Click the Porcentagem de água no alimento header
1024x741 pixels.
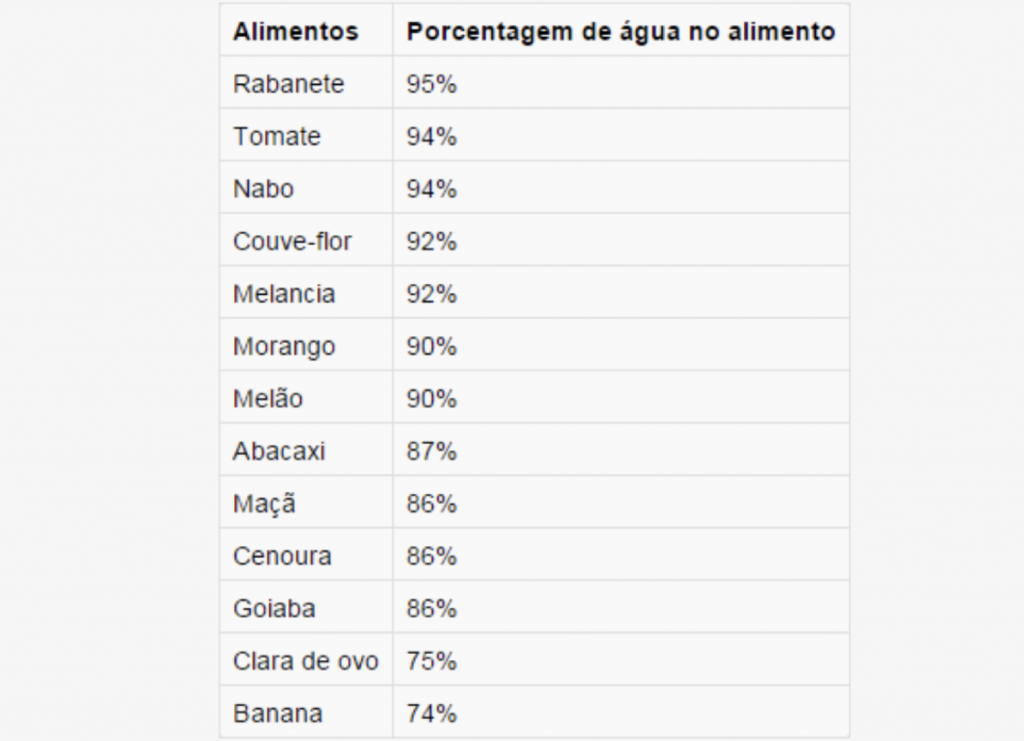(620, 31)
